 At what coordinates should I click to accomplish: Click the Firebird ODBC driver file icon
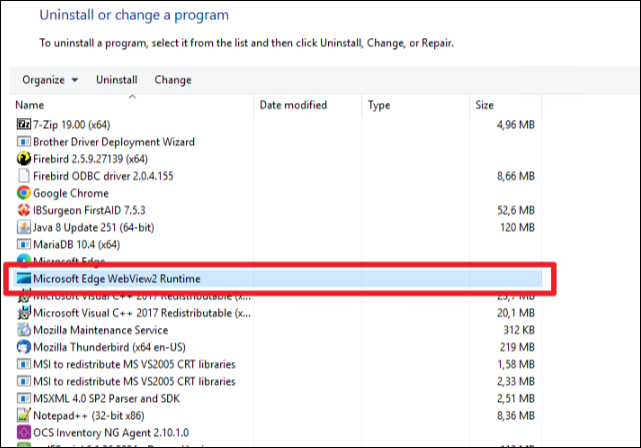coord(24,176)
